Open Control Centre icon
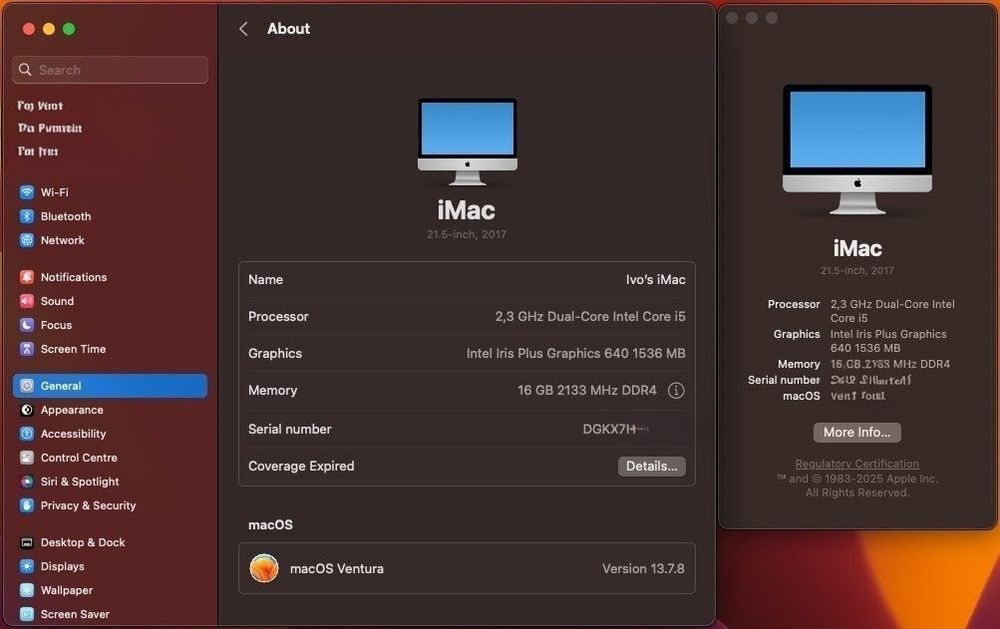The image size is (1000, 629). (27, 457)
